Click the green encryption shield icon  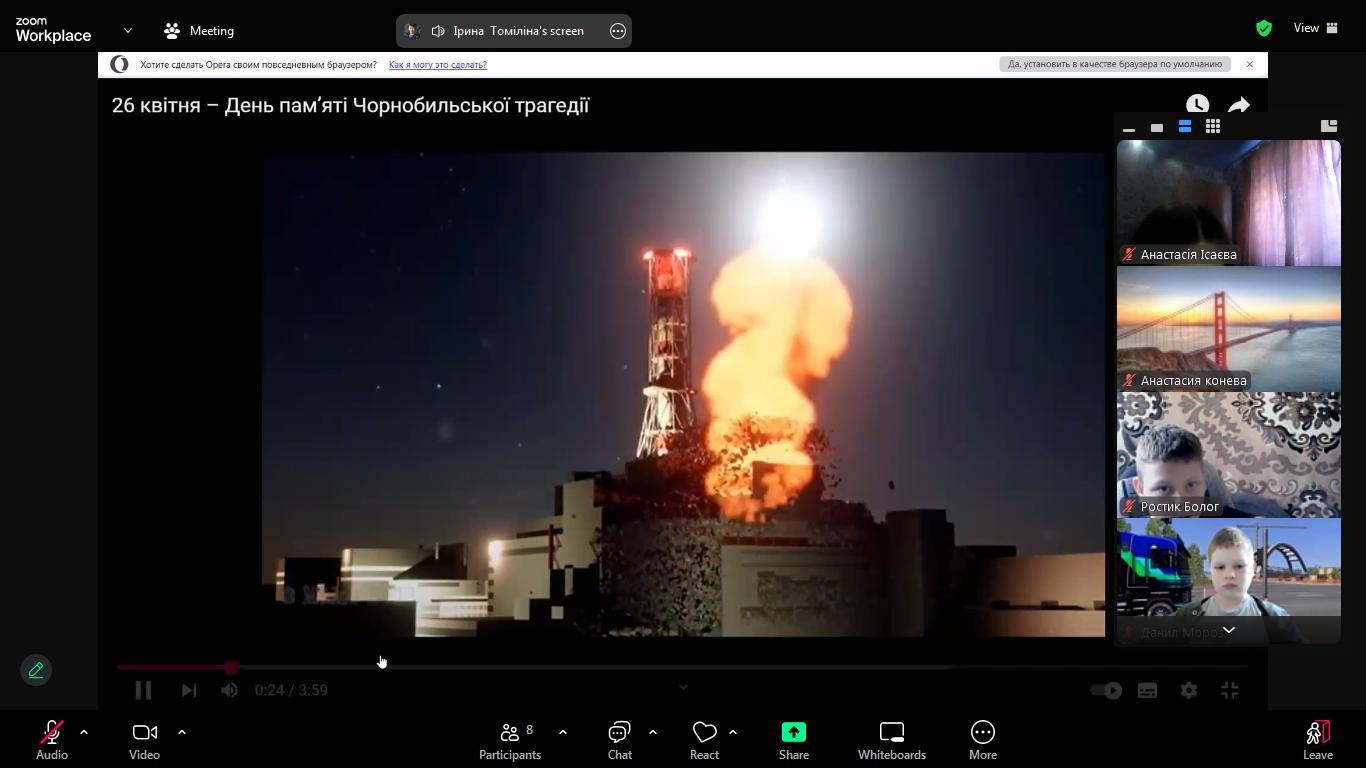pyautogui.click(x=1264, y=28)
